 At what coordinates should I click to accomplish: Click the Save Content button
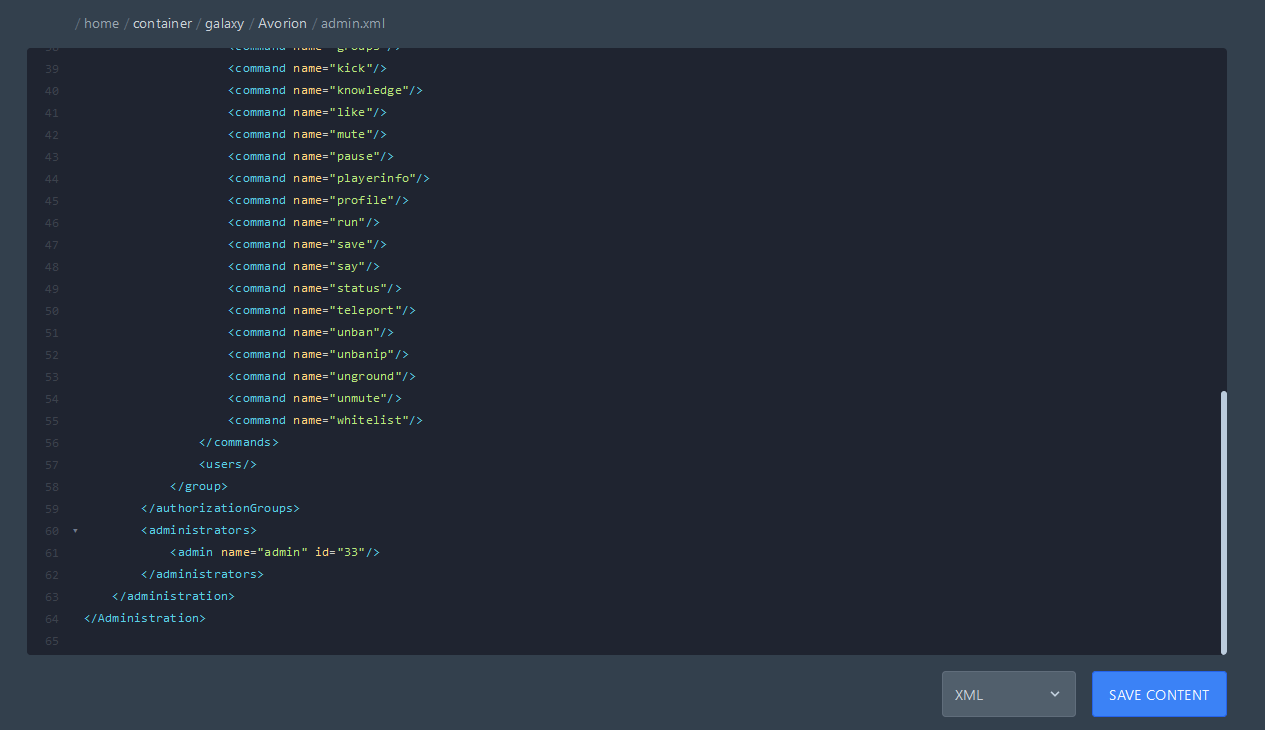click(1159, 694)
